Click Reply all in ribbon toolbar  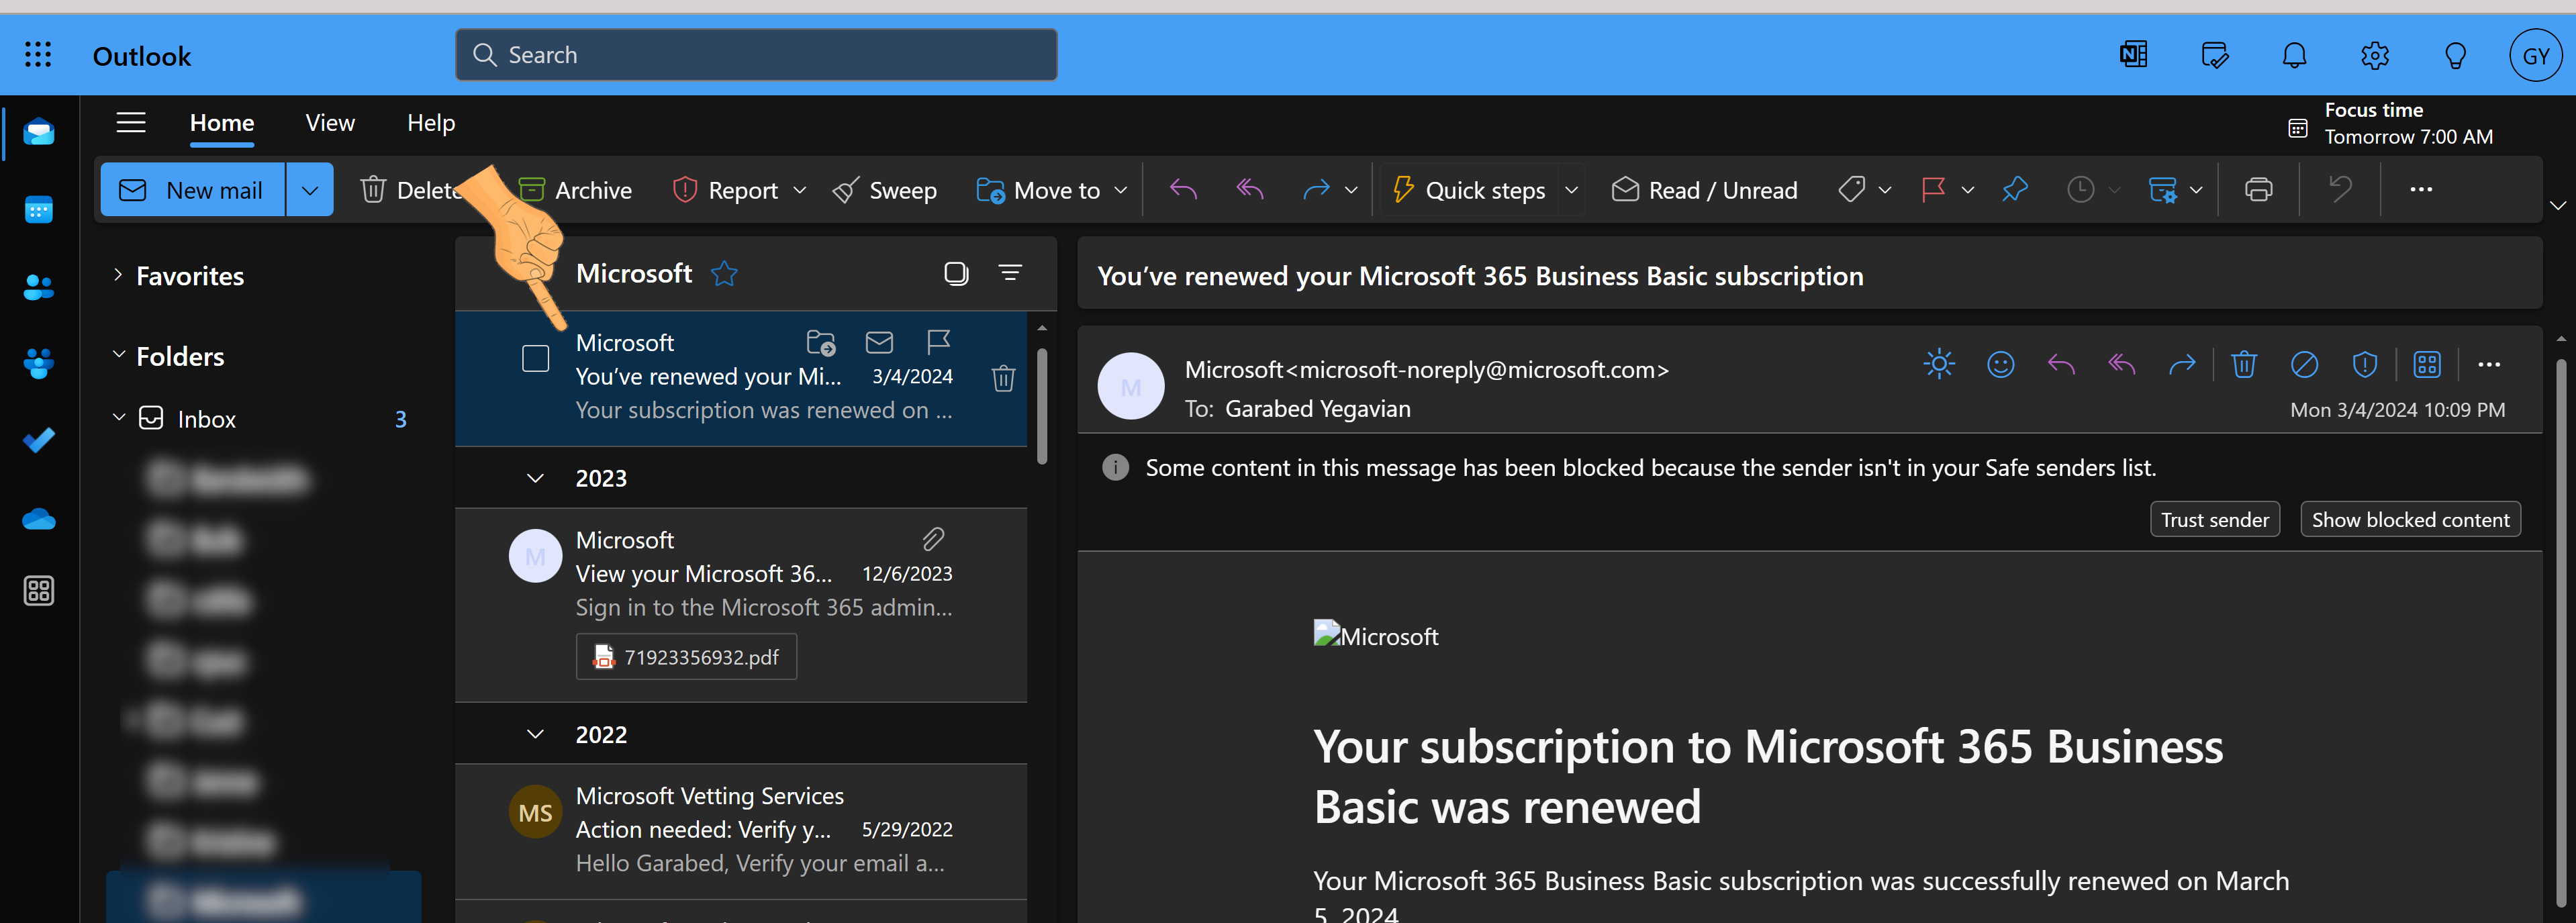point(1250,189)
